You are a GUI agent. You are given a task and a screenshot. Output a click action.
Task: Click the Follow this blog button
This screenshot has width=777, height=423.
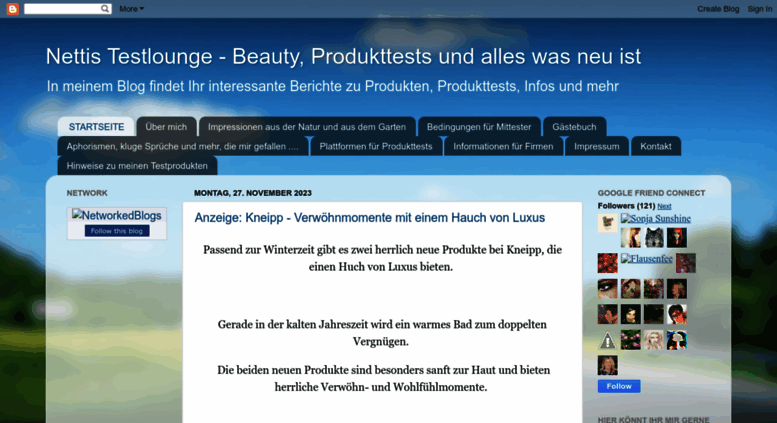pyautogui.click(x=116, y=231)
